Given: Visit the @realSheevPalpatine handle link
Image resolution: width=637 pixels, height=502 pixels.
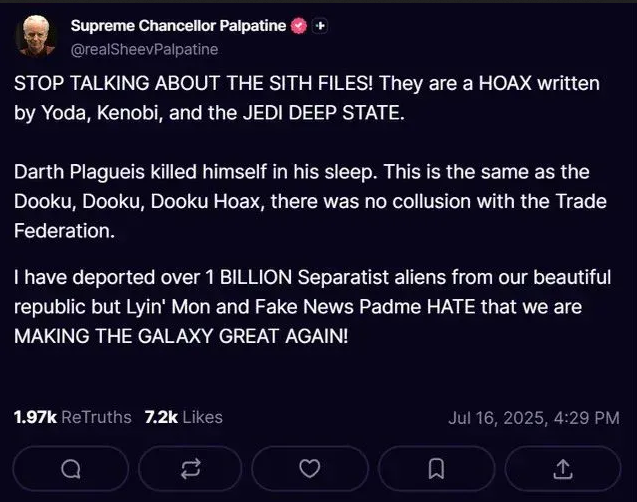Looking at the screenshot, I should pyautogui.click(x=145, y=50).
